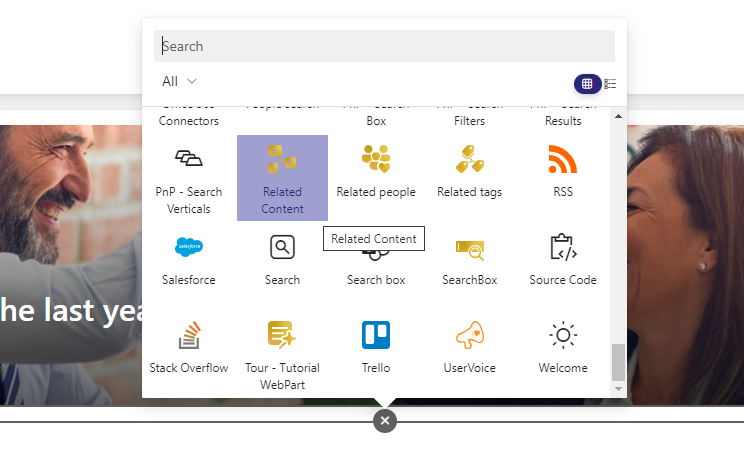
Task: Insert the RSS web part
Action: pos(563,178)
